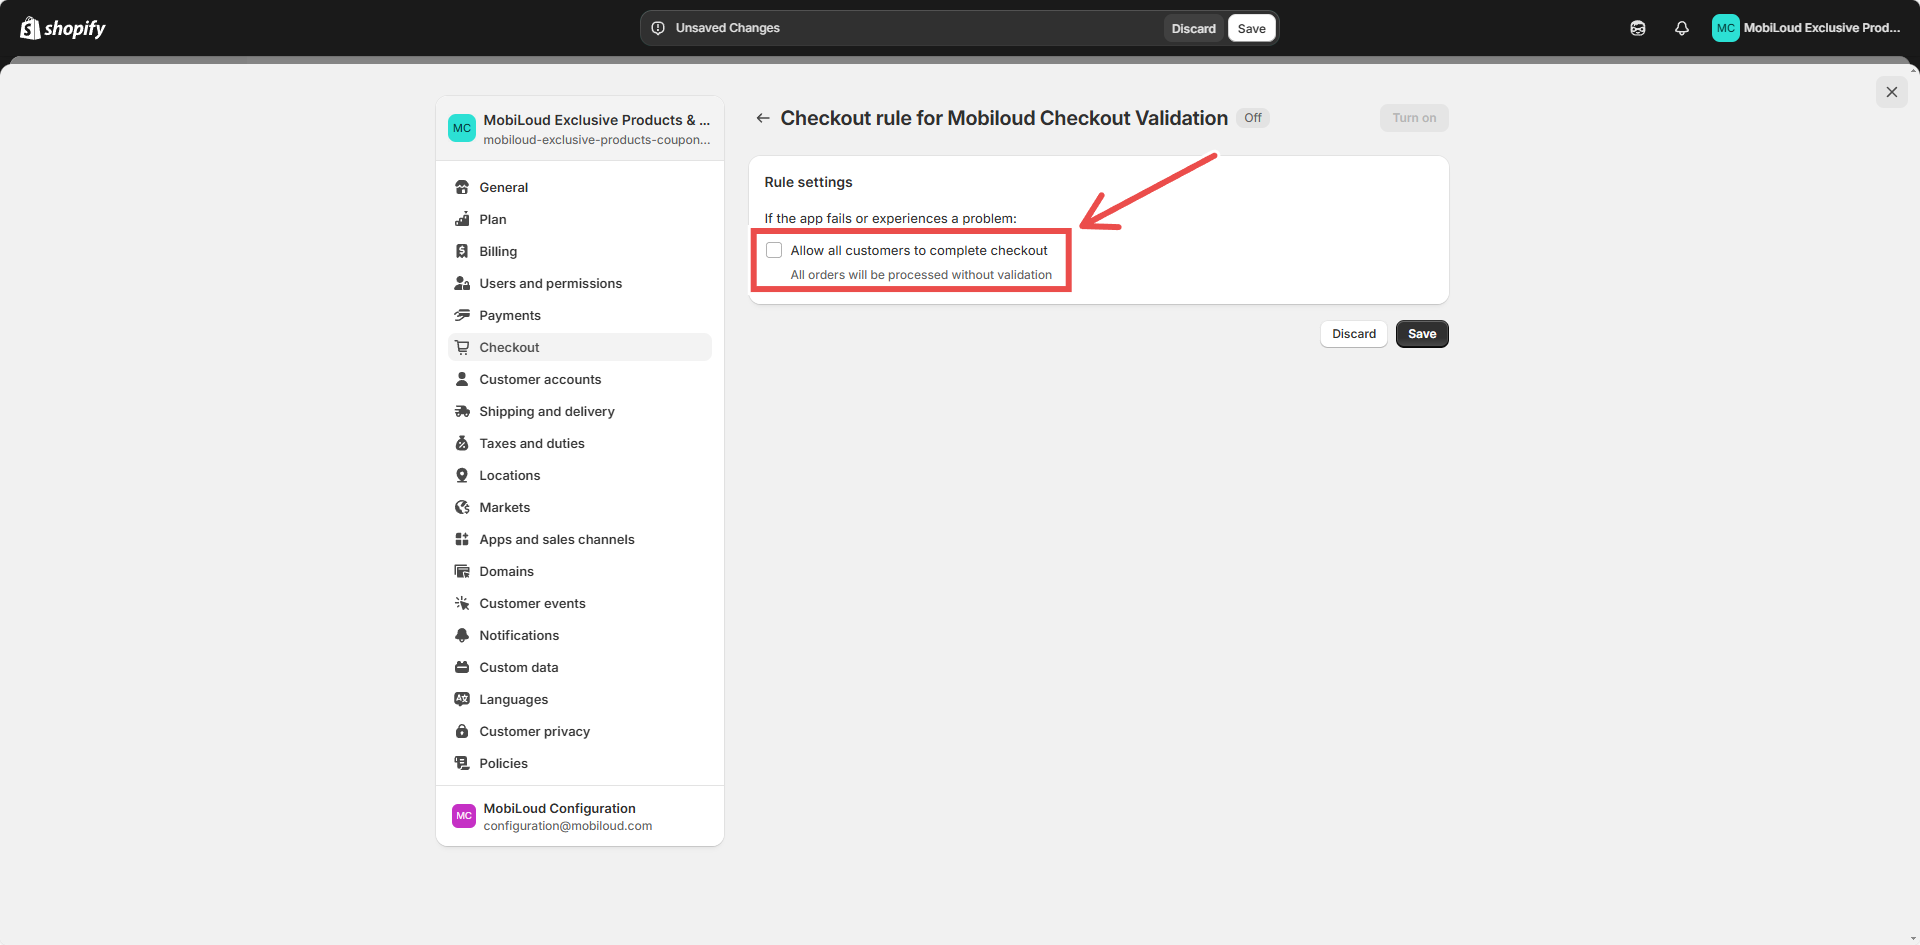Click the unsaved changes info icon
This screenshot has width=1920, height=945.
(658, 28)
